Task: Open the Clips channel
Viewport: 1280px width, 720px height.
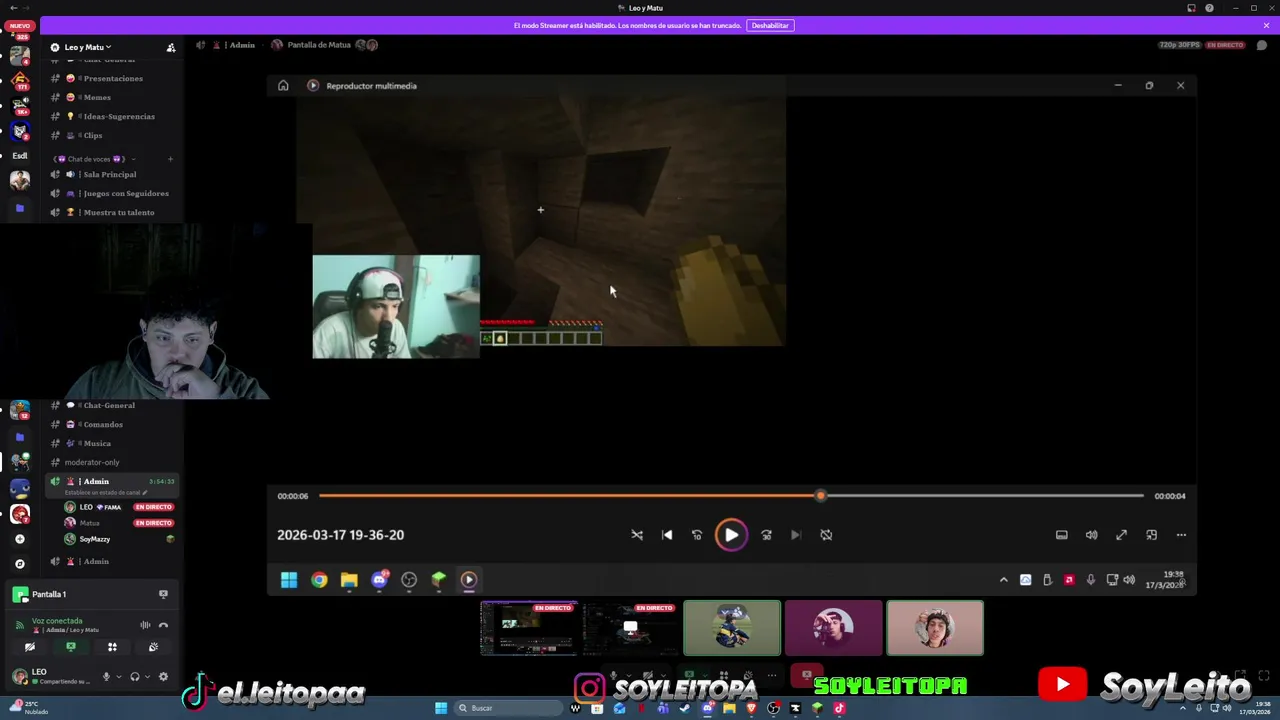Action: click(x=113, y=135)
